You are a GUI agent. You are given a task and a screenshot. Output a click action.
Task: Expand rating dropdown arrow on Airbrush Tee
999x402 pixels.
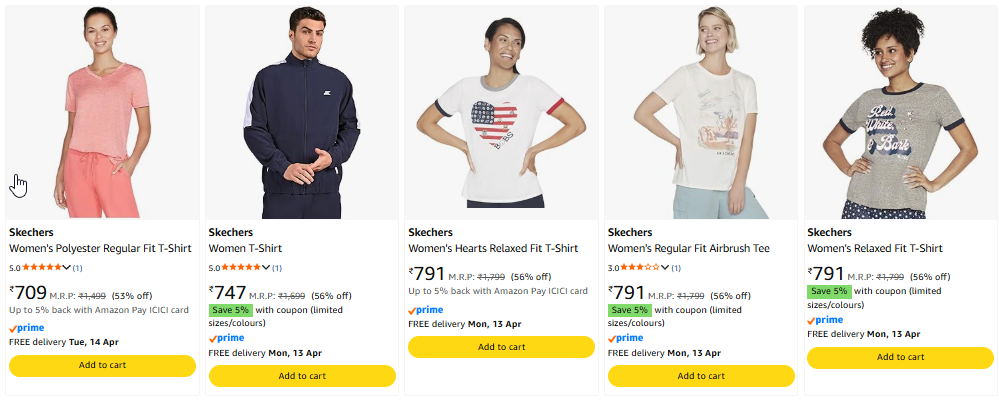point(666,268)
